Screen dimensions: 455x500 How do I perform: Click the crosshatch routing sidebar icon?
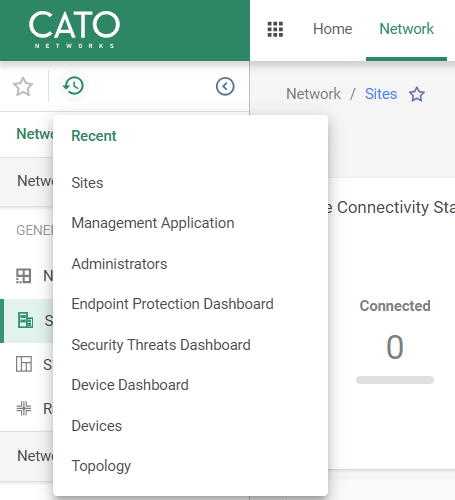click(24, 408)
